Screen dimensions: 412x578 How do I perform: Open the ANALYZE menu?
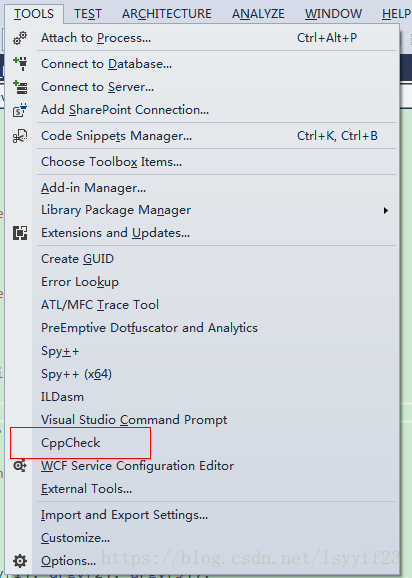point(258,14)
